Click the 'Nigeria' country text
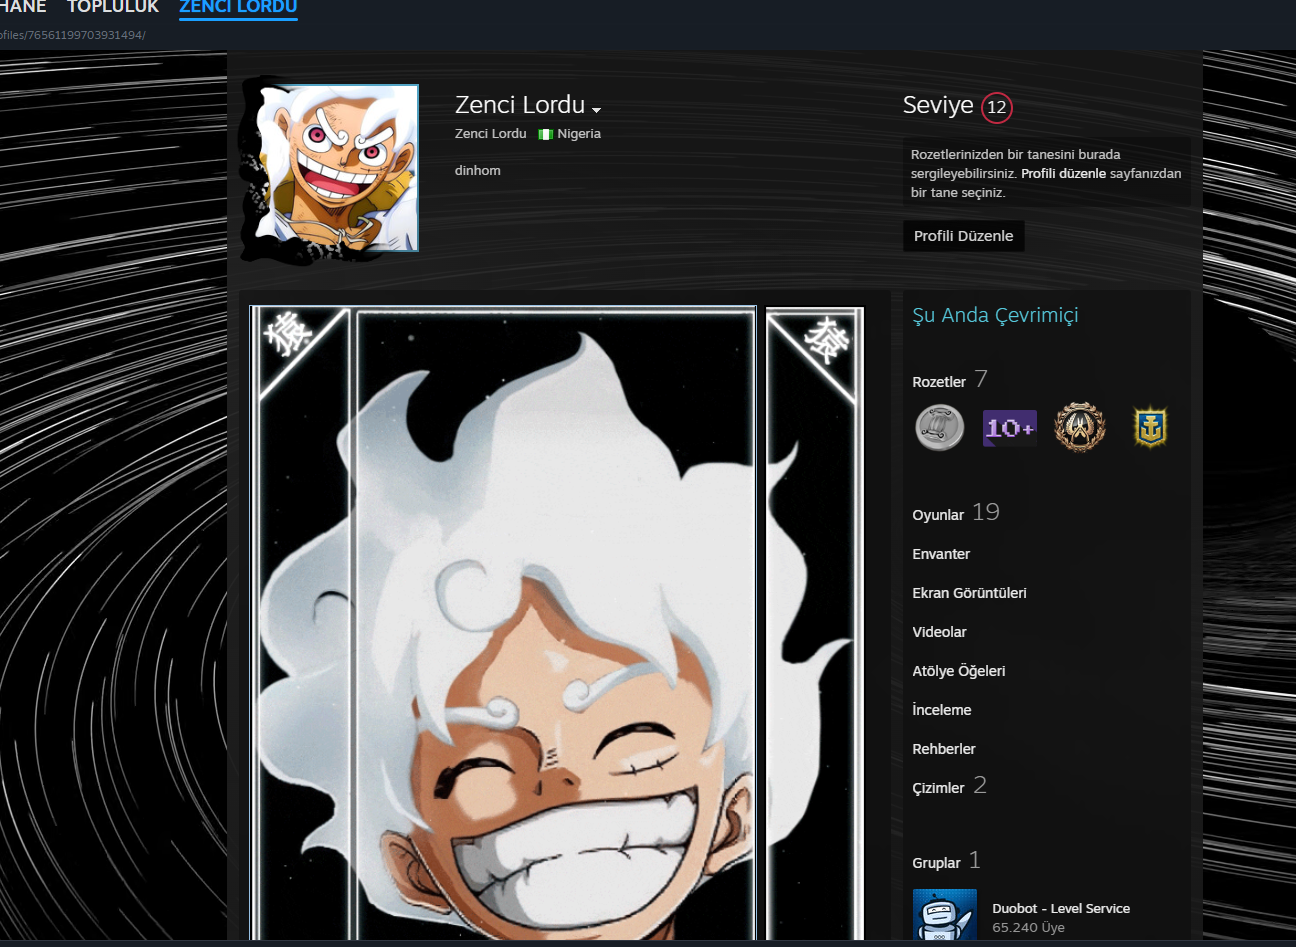Viewport: 1296px width, 947px height. [579, 134]
